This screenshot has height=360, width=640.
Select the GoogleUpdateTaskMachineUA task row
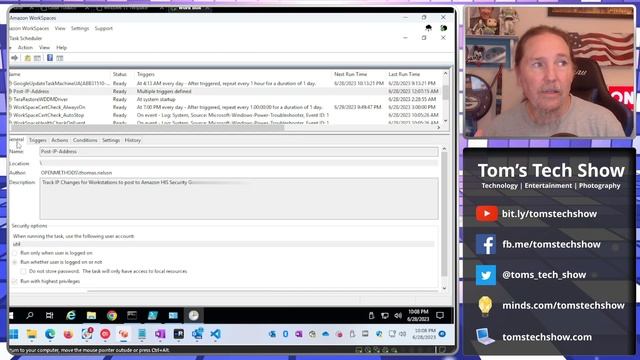click(224, 83)
